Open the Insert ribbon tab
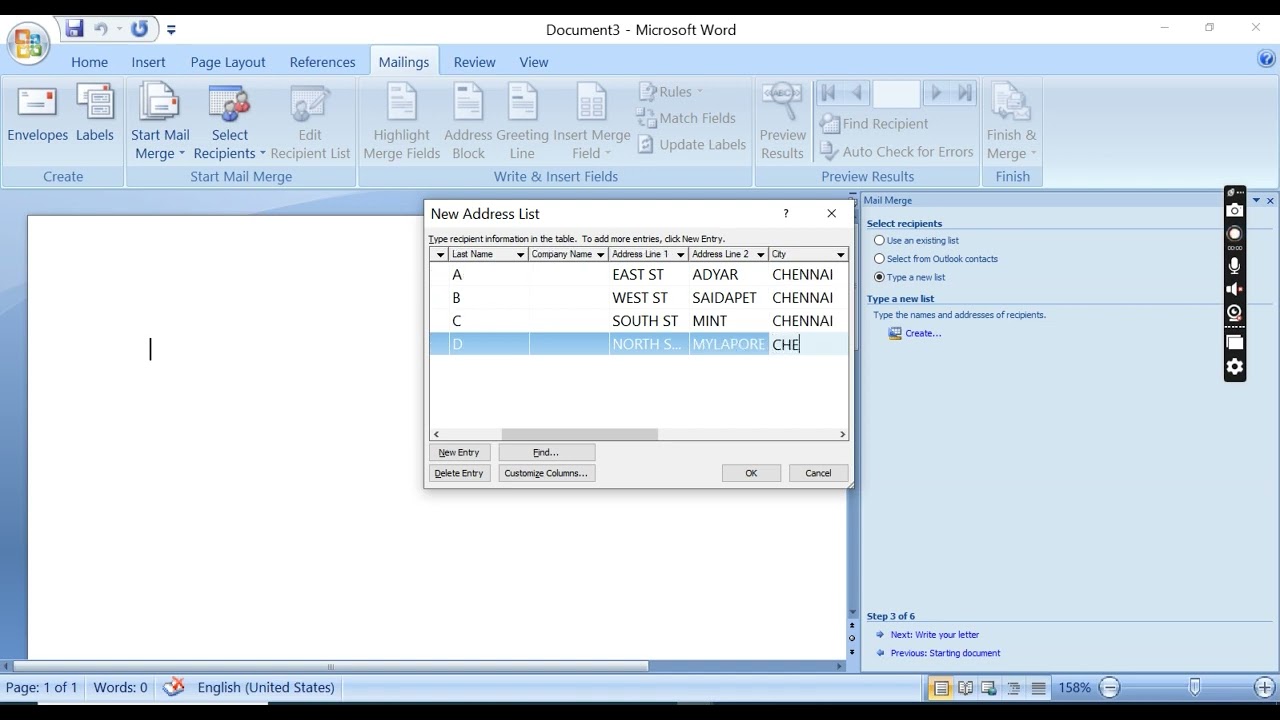Screen dimensions: 1280x720 click(148, 62)
